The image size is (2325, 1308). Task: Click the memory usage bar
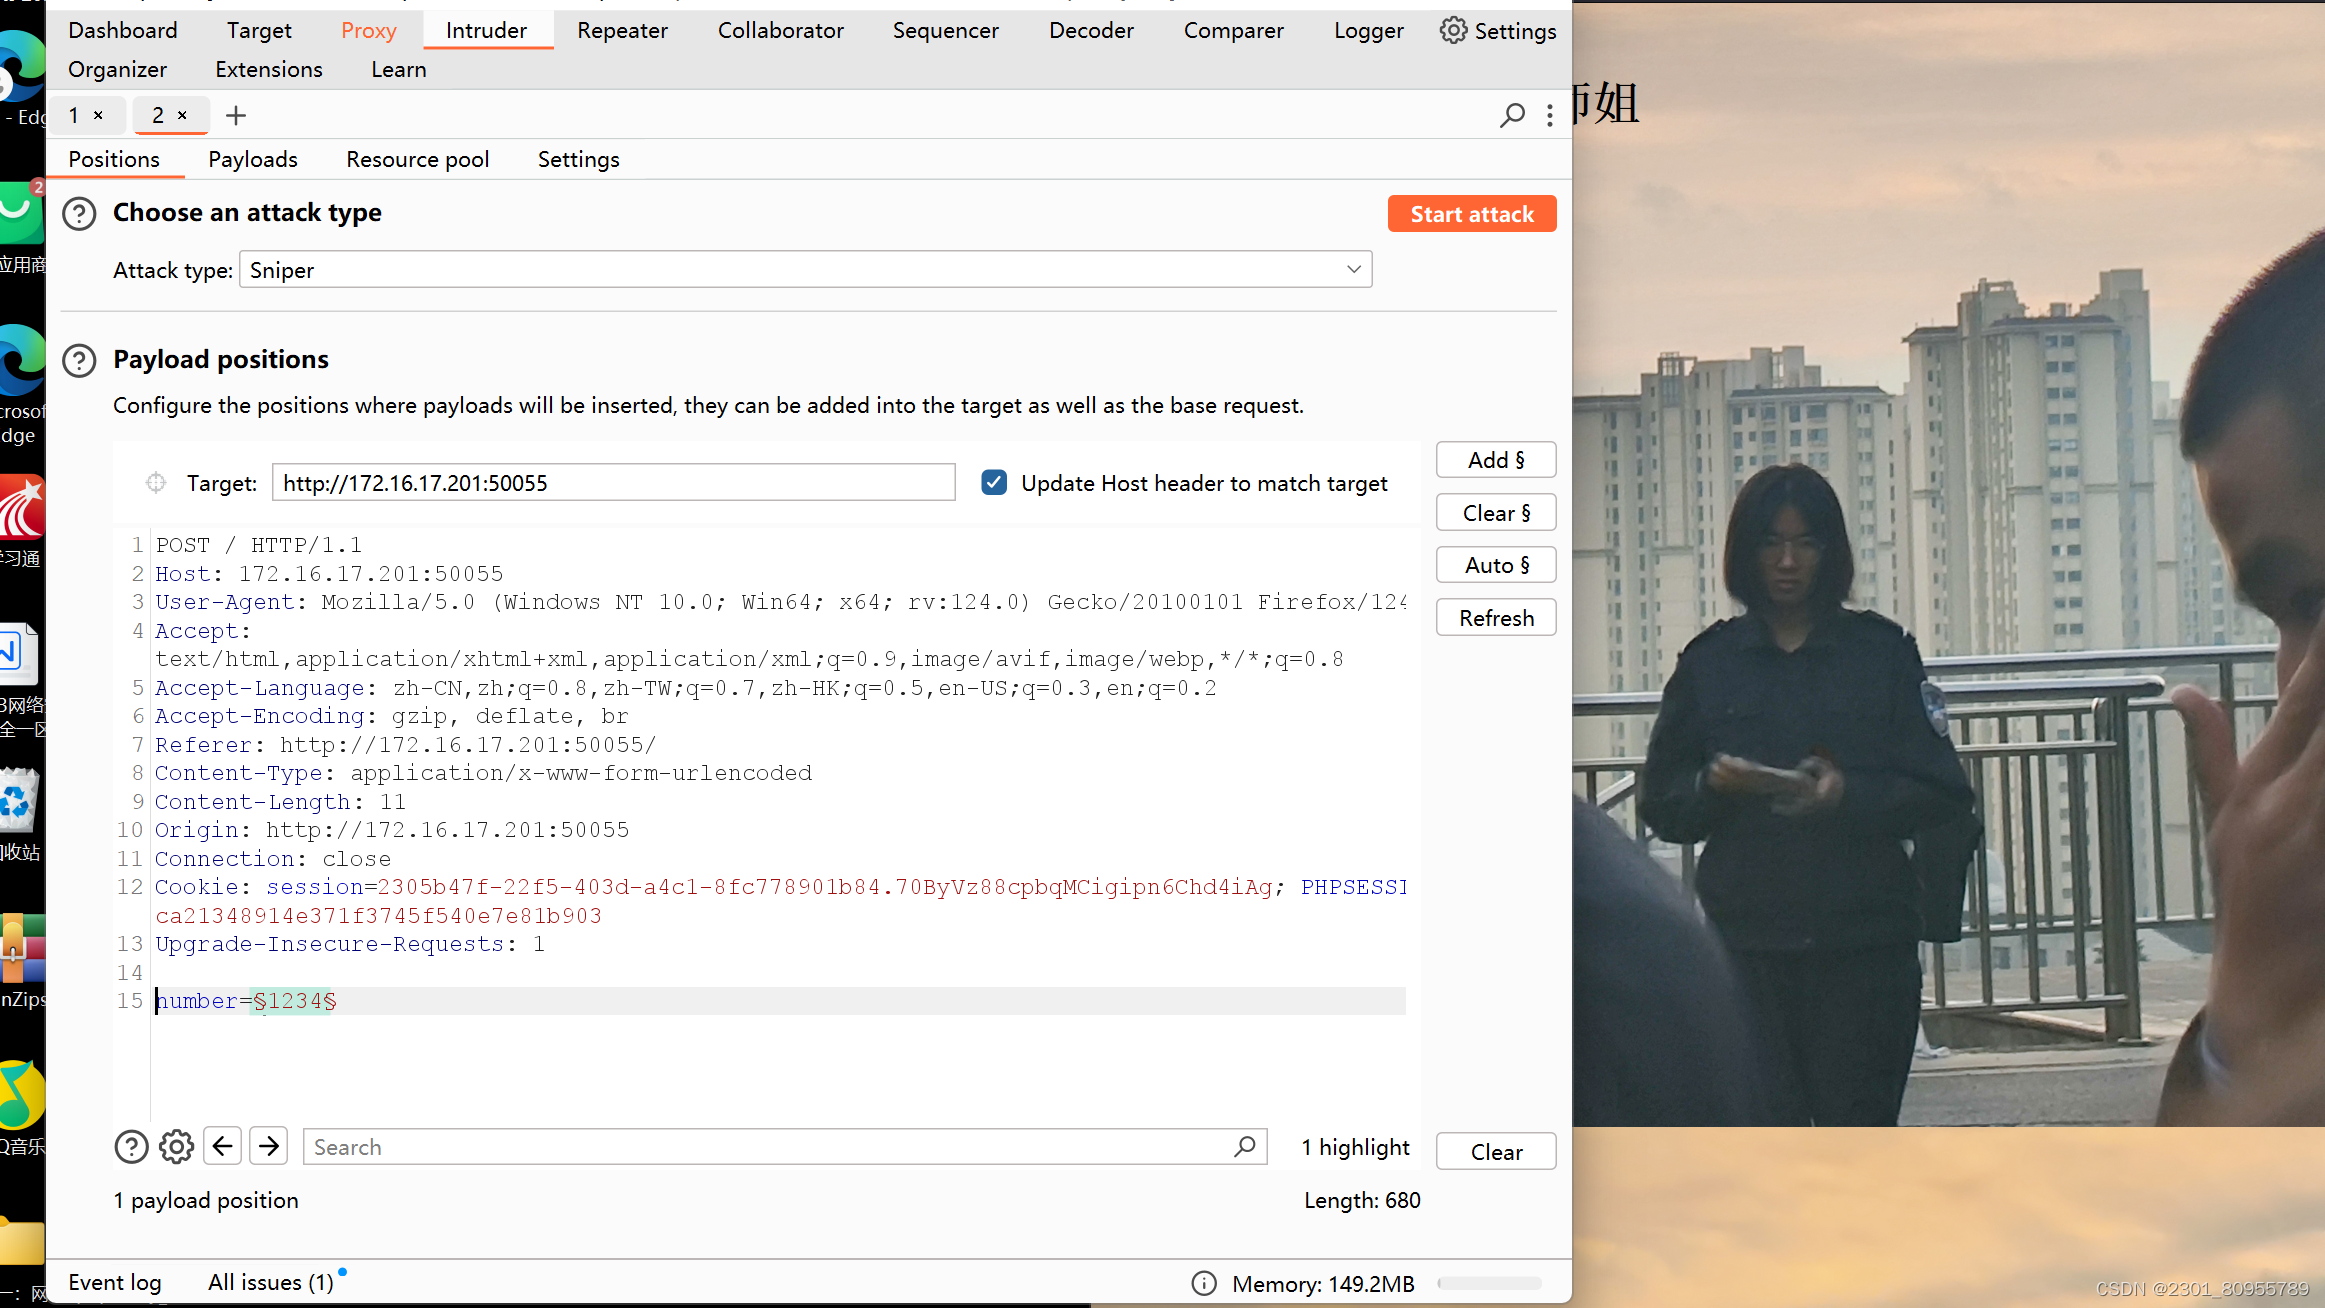(1489, 1283)
